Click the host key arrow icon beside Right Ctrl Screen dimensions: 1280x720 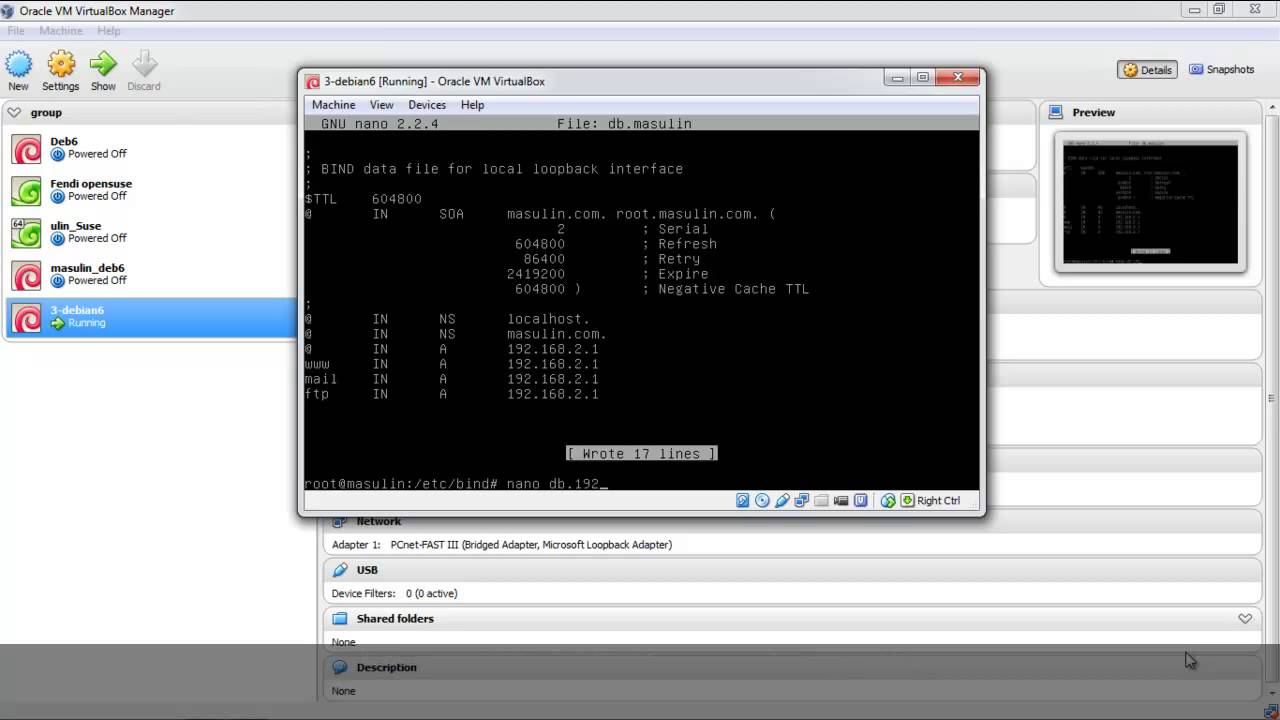(907, 501)
